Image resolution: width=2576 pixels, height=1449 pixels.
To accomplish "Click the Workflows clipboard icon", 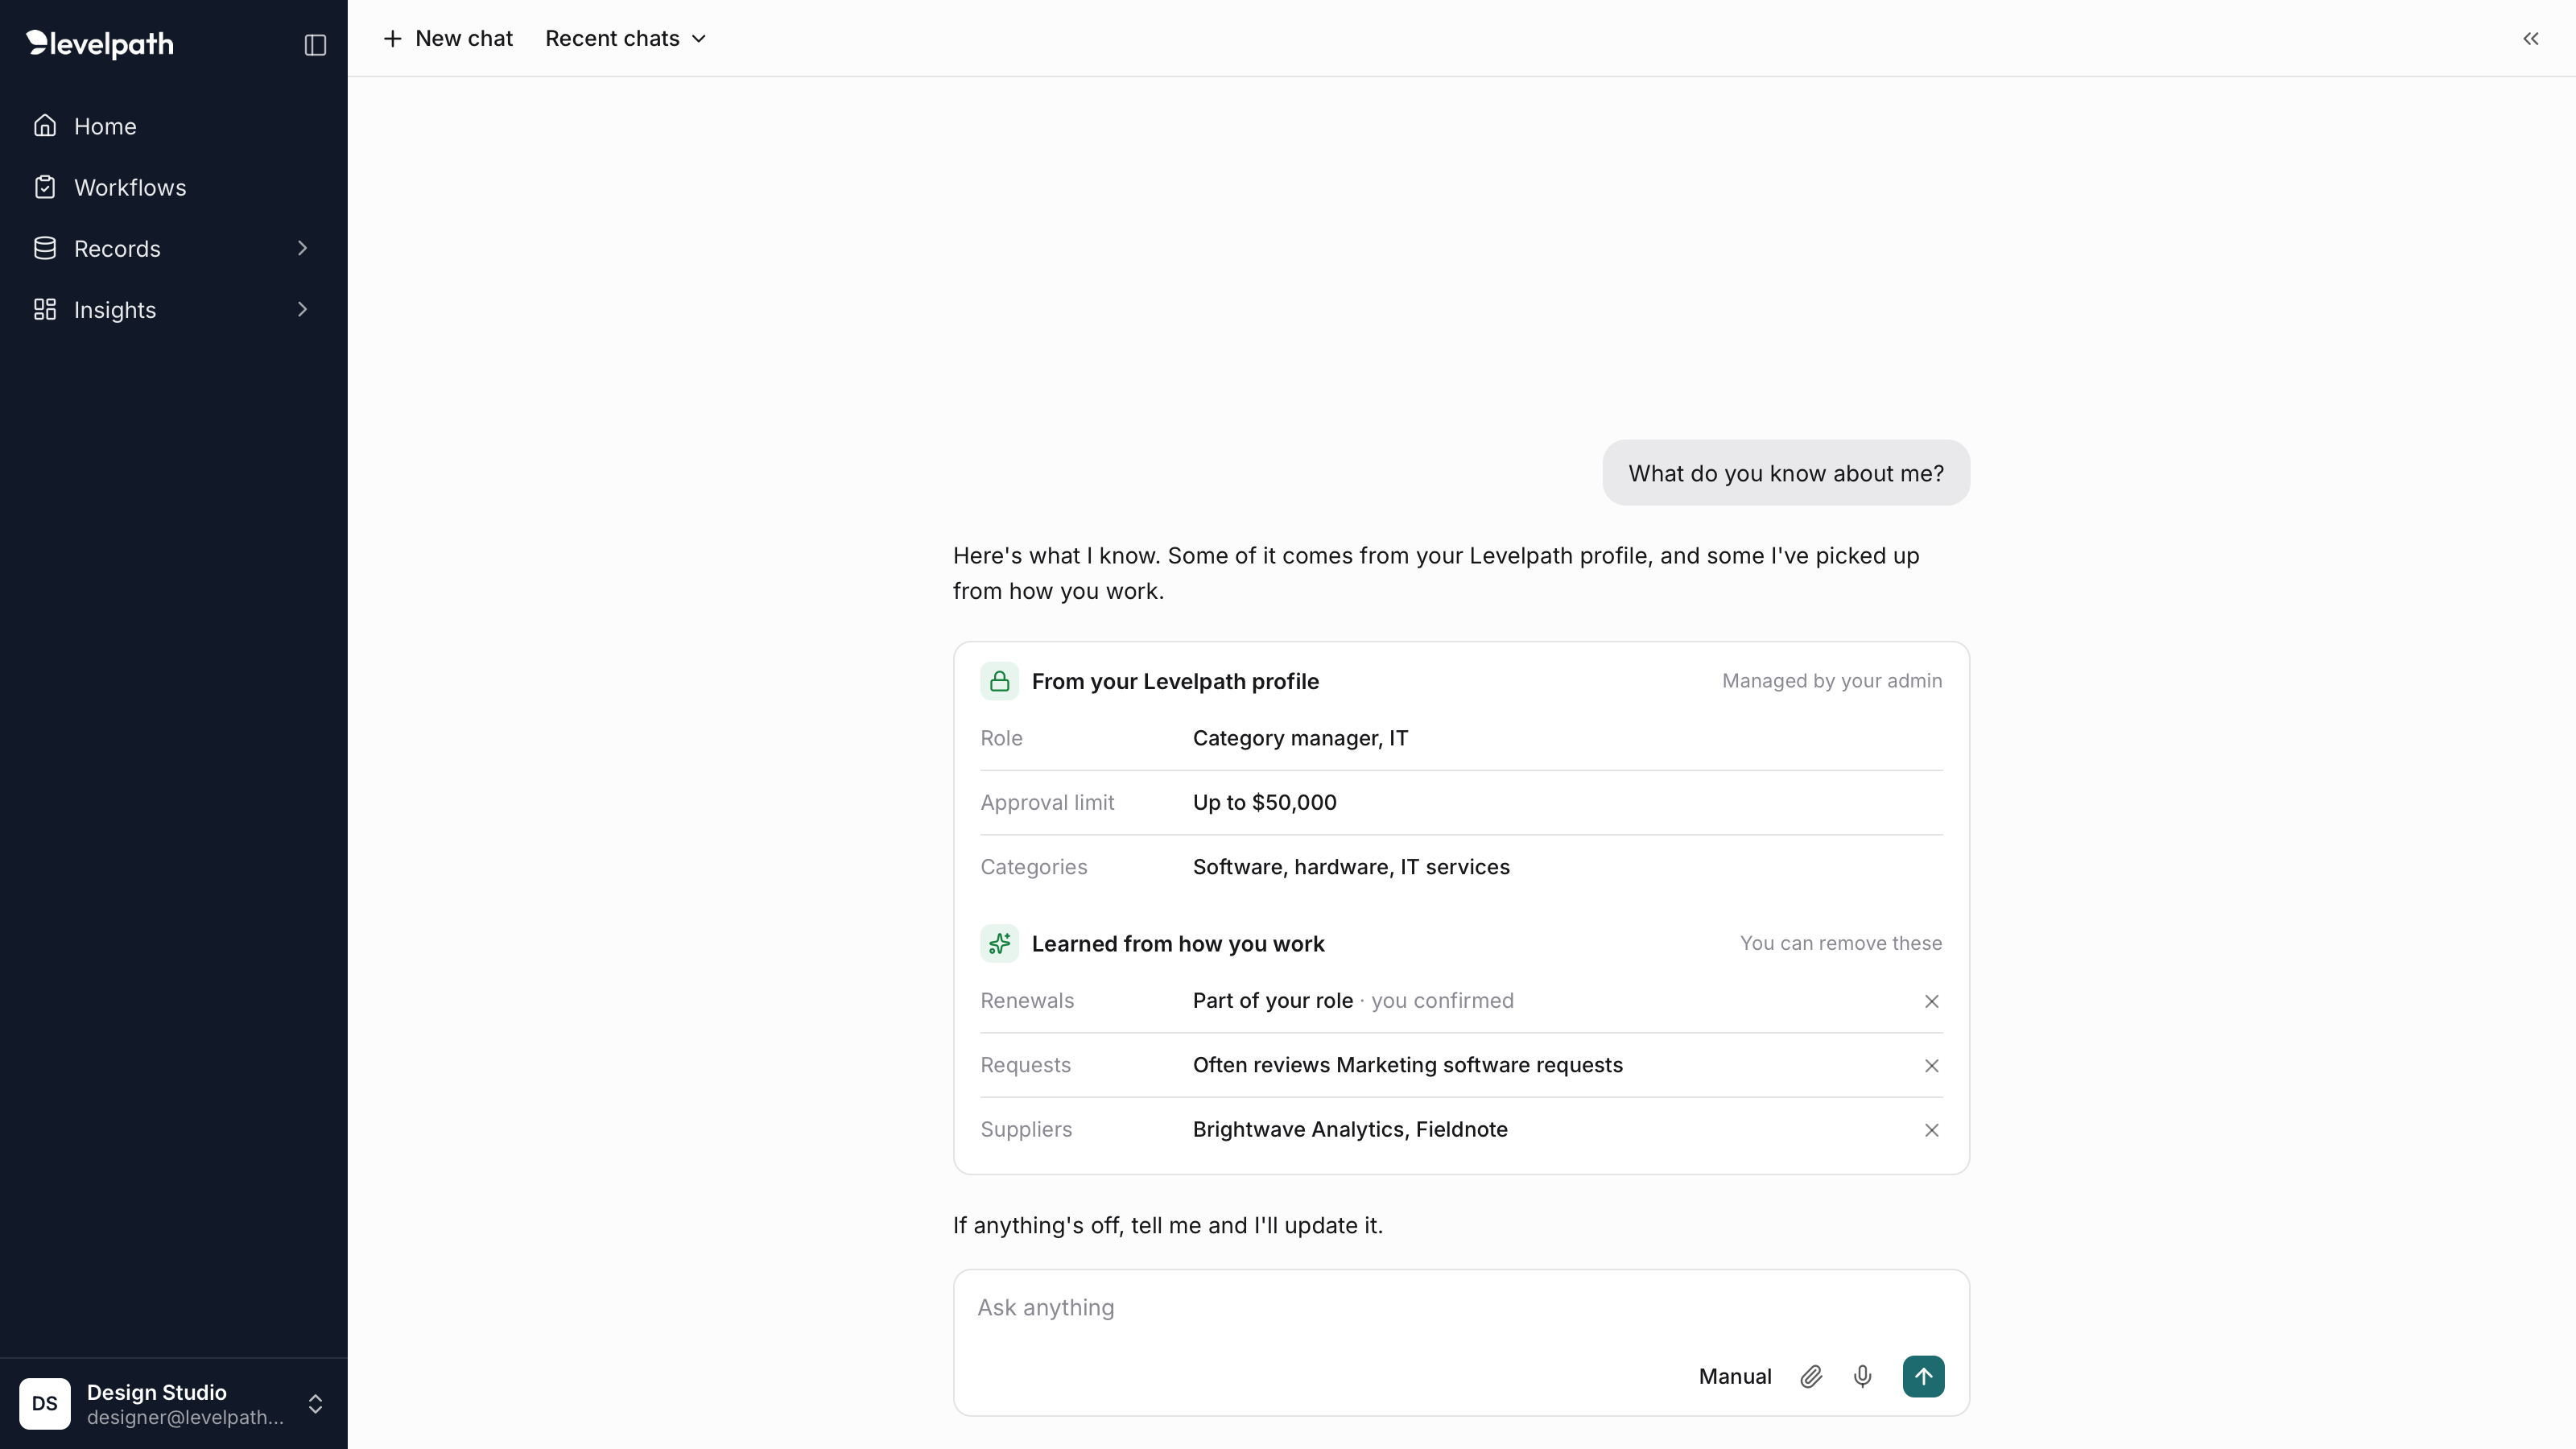I will pyautogui.click(x=45, y=187).
